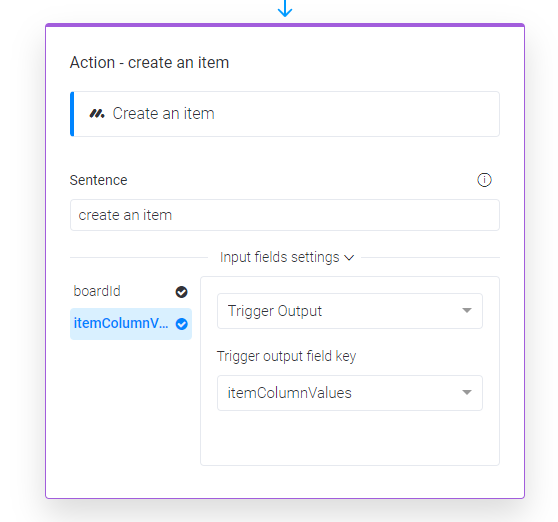Click the Input fields settings label
The width and height of the screenshot is (558, 522).
point(279,257)
